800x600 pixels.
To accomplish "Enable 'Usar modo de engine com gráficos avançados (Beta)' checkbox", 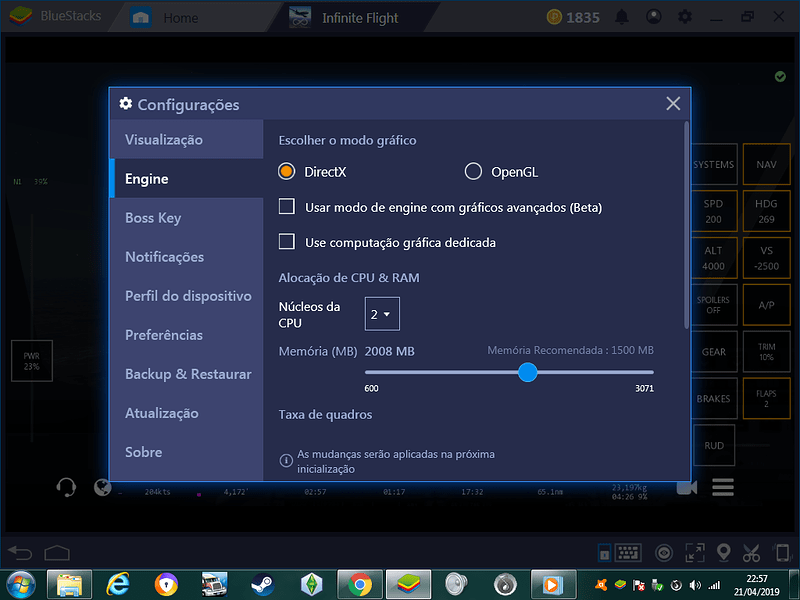I will pos(287,207).
